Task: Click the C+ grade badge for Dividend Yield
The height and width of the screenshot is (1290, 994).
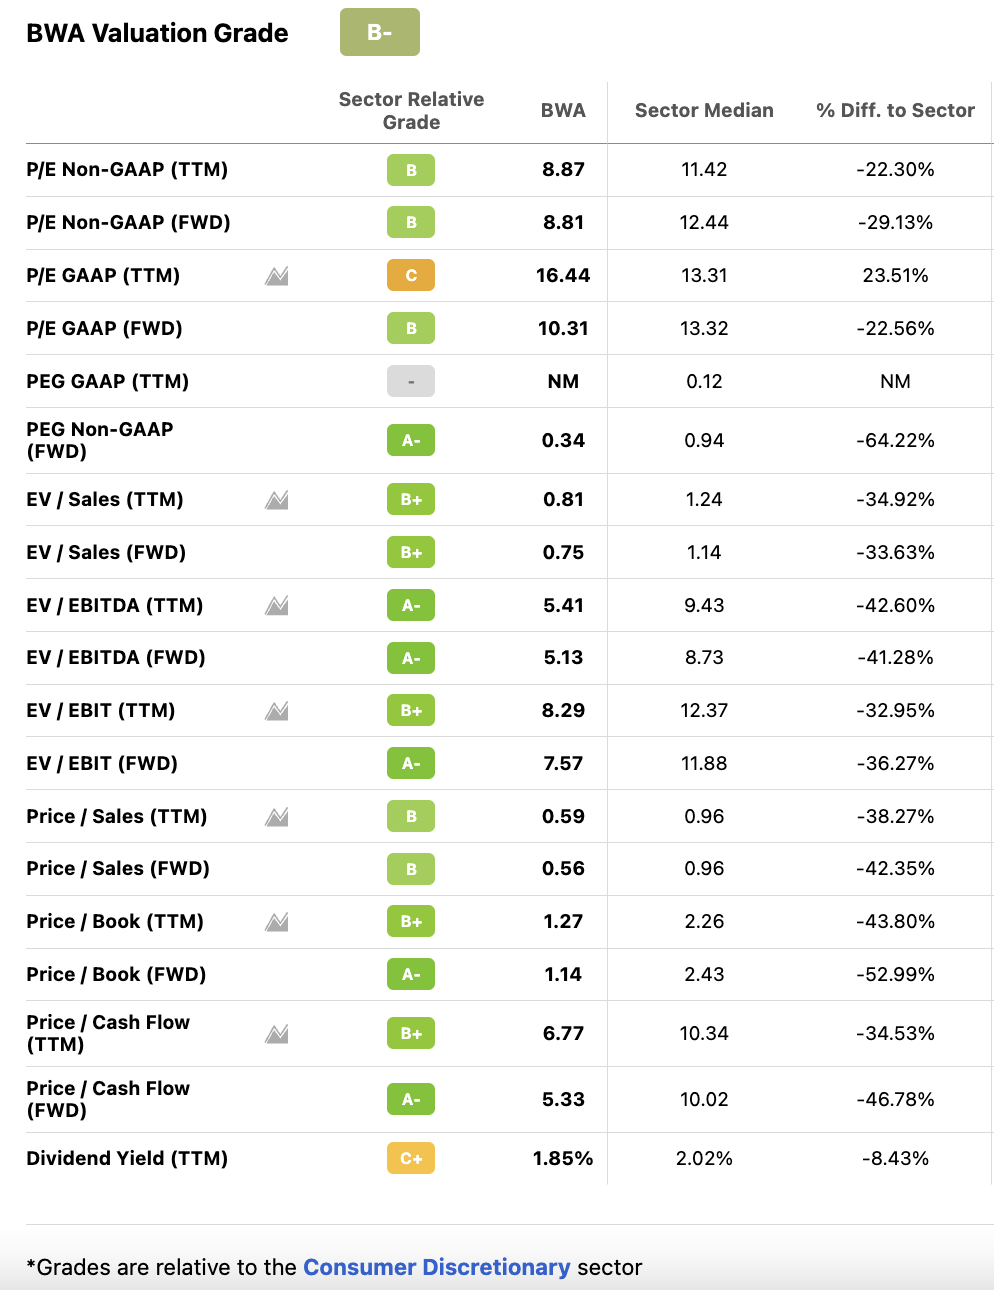Action: pyautogui.click(x=411, y=1158)
